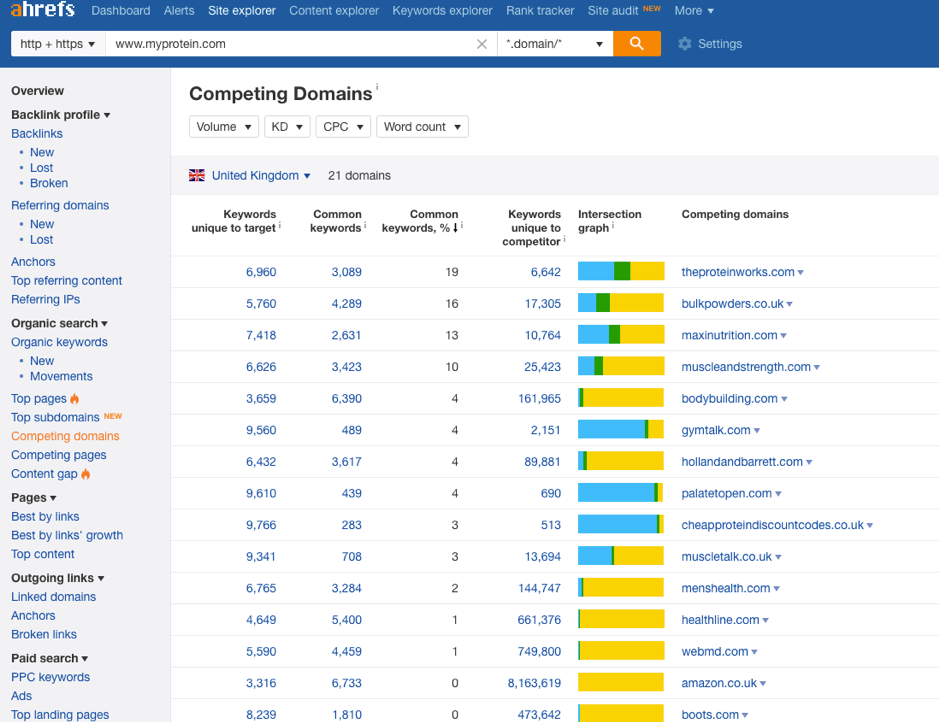
Task: Click 161,965 keywords unique to bodybuilding.com
Action: coord(540,399)
